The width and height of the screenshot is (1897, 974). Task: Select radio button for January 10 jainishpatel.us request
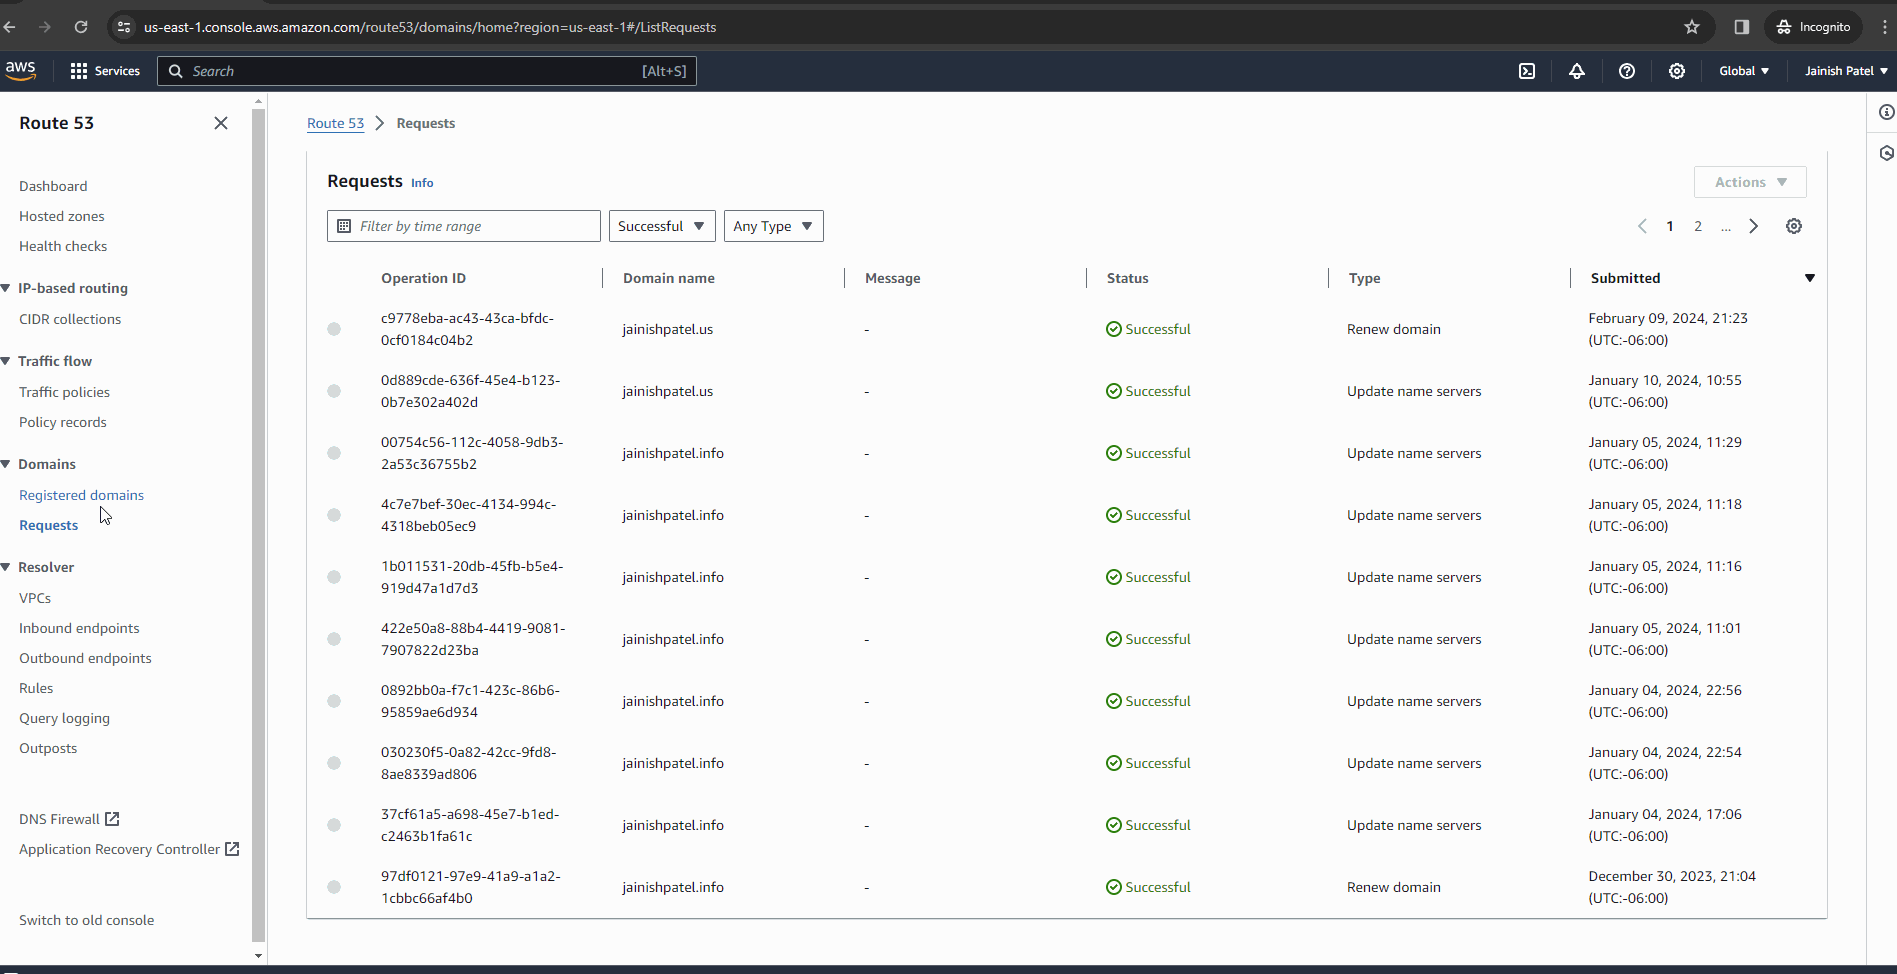coord(334,391)
